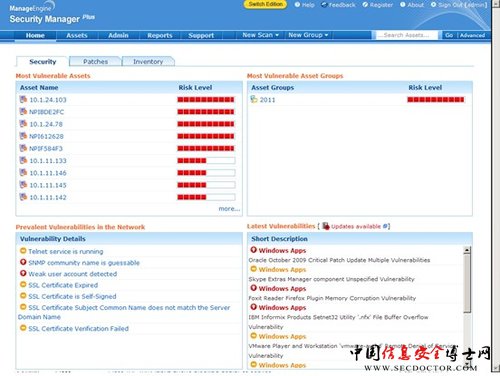Click the help icon after Updates available
Image resolution: width=500 pixels, height=376 pixels.
(385, 226)
